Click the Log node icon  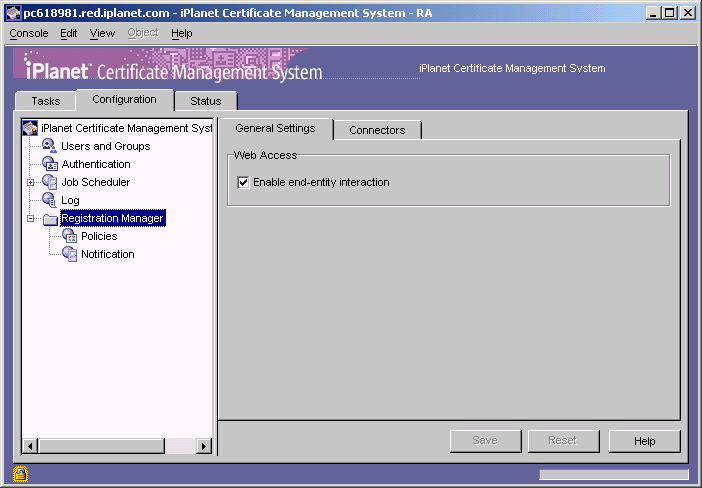49,200
